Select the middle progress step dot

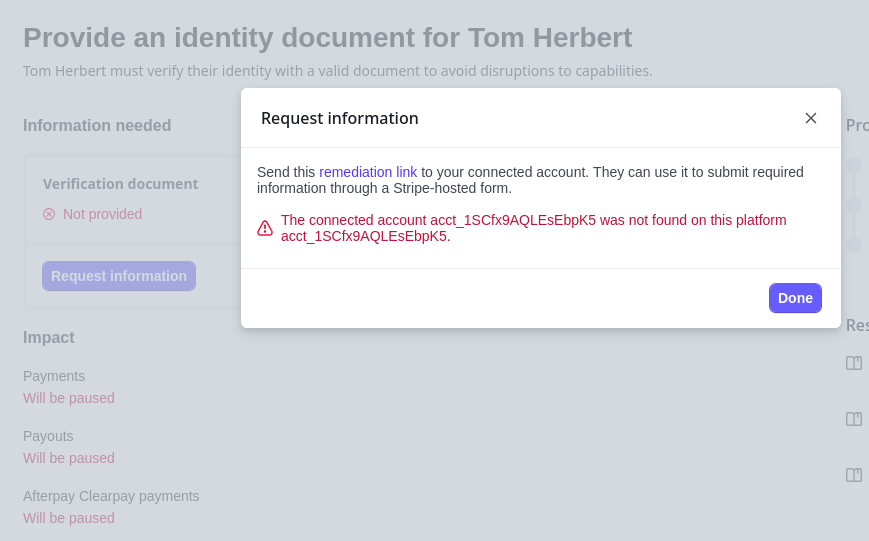point(854,205)
